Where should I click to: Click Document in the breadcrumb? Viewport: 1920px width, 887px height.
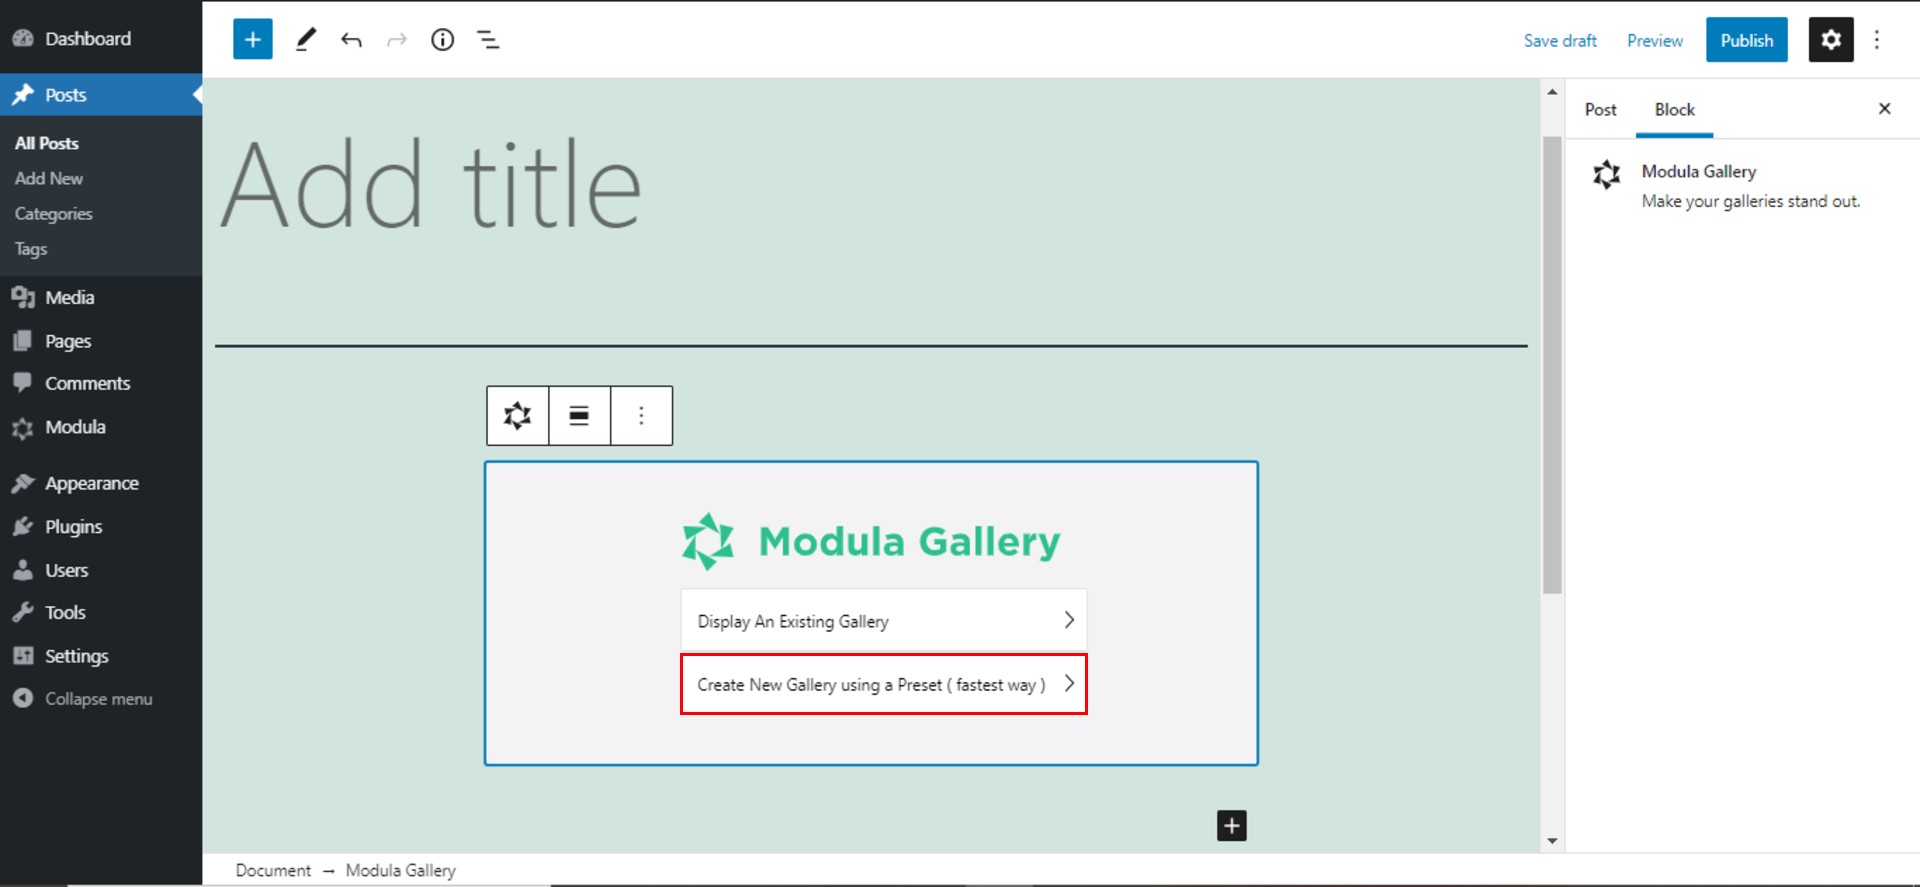point(273,870)
